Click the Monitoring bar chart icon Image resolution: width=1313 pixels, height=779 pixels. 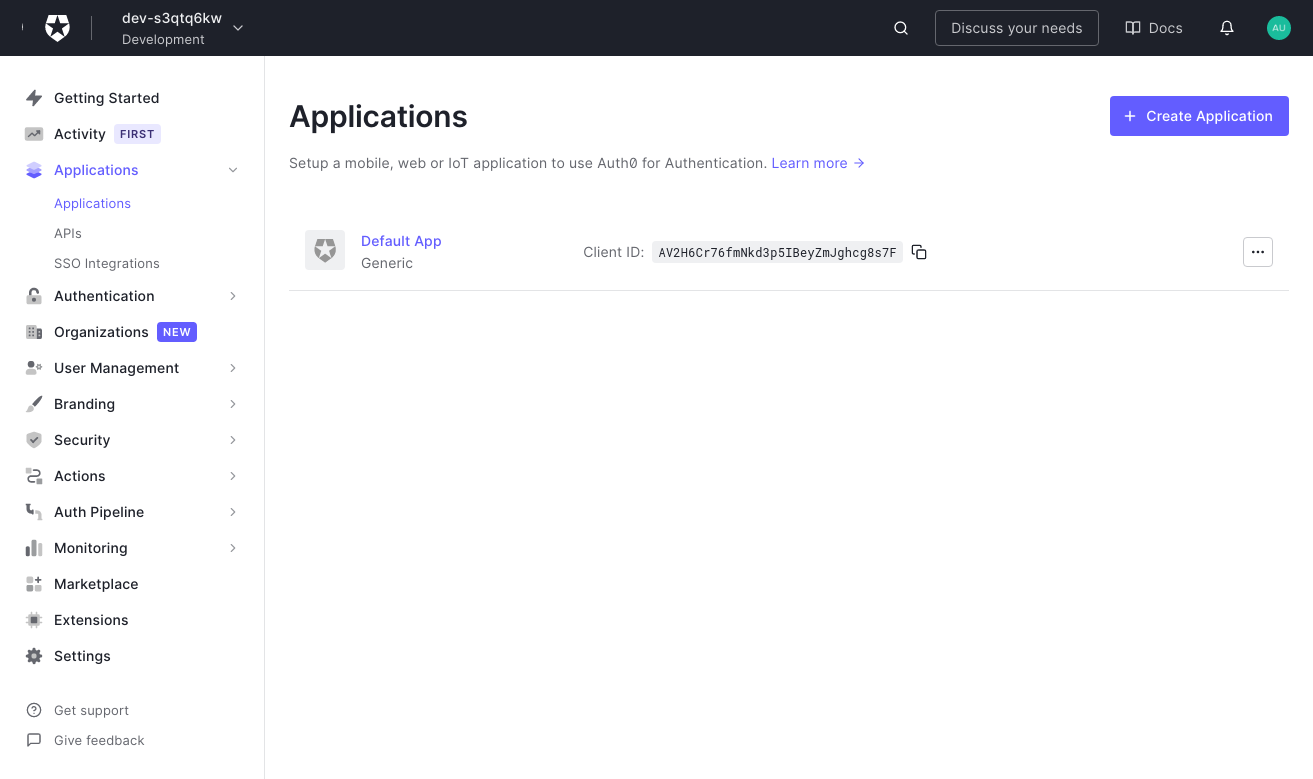[34, 548]
